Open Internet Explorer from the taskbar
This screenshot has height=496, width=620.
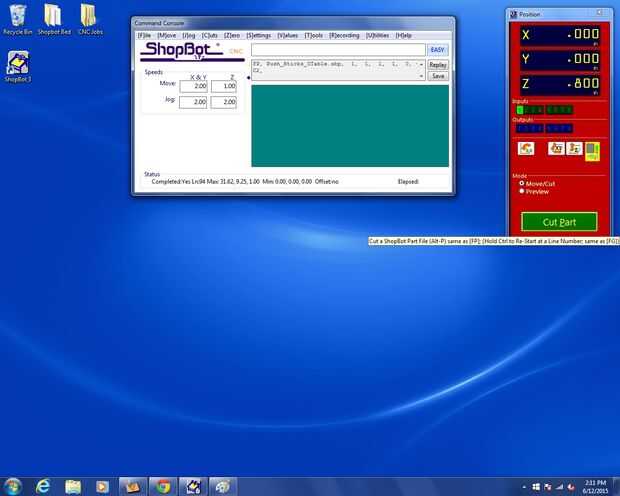click(x=43, y=486)
